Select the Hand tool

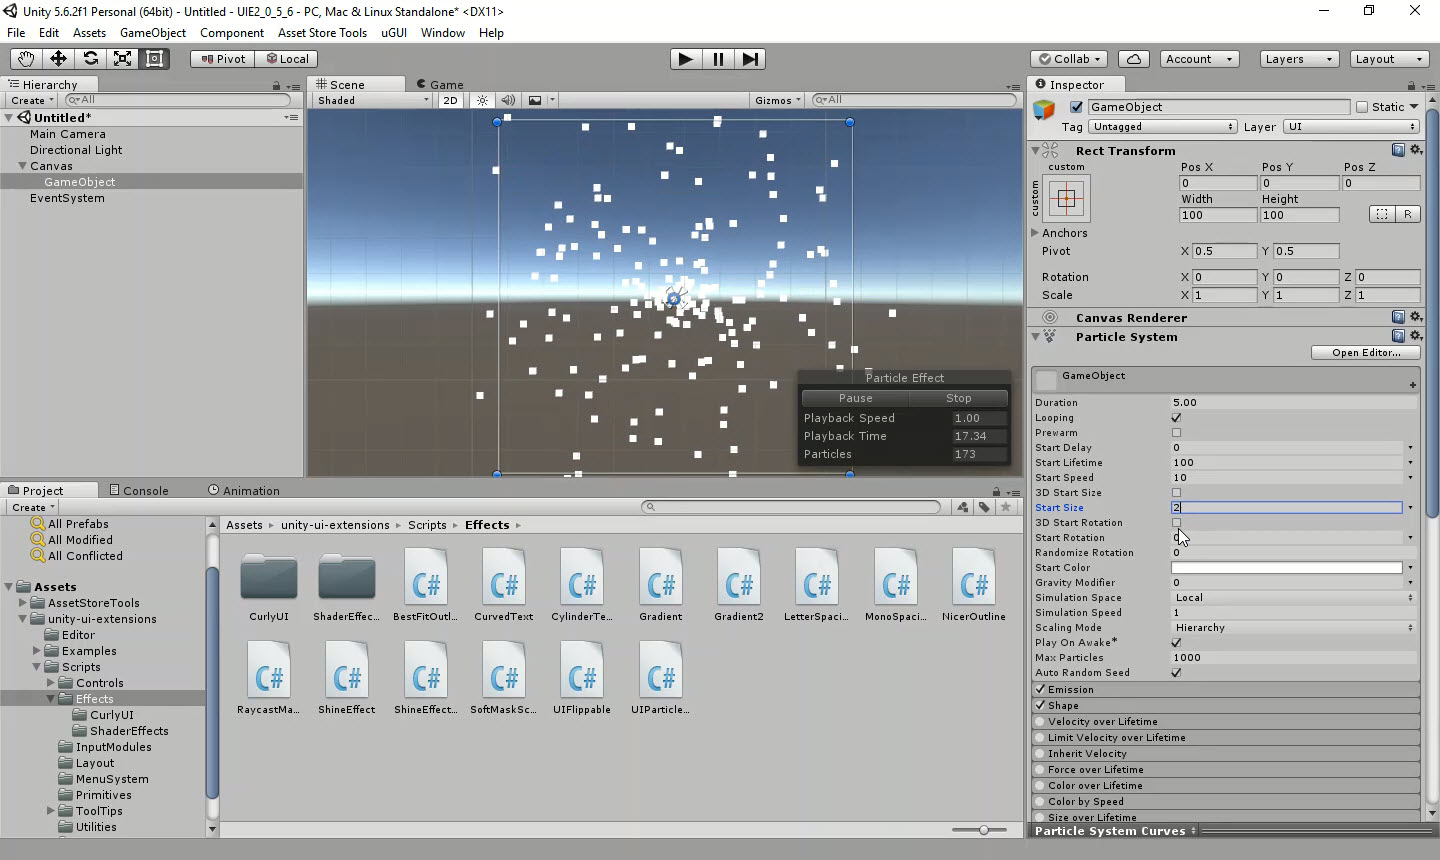[26, 59]
